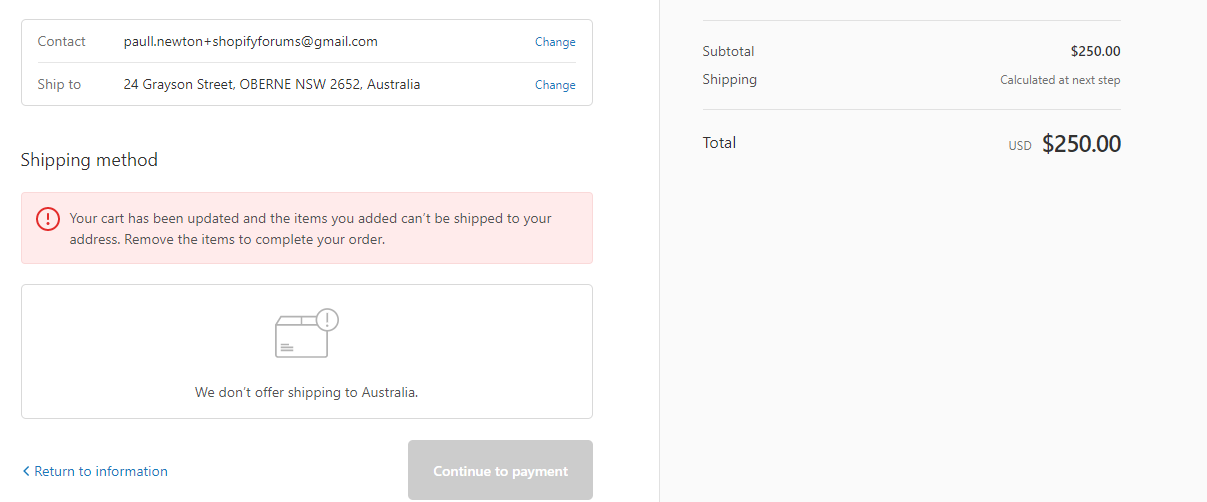Image resolution: width=1207 pixels, height=502 pixels.
Task: Click the Shipping method heading
Action: click(x=89, y=160)
